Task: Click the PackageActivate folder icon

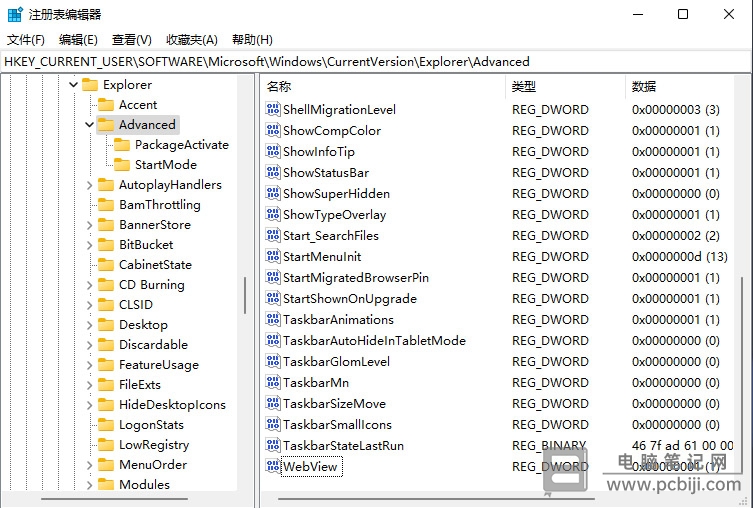Action: pyautogui.click(x=121, y=145)
